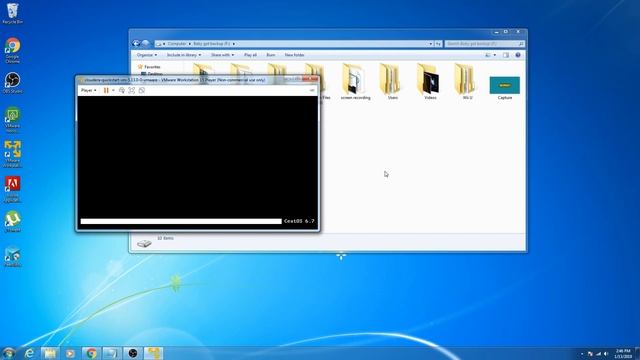Open the Share with menu
This screenshot has height=360, width=640.
(x=222, y=55)
